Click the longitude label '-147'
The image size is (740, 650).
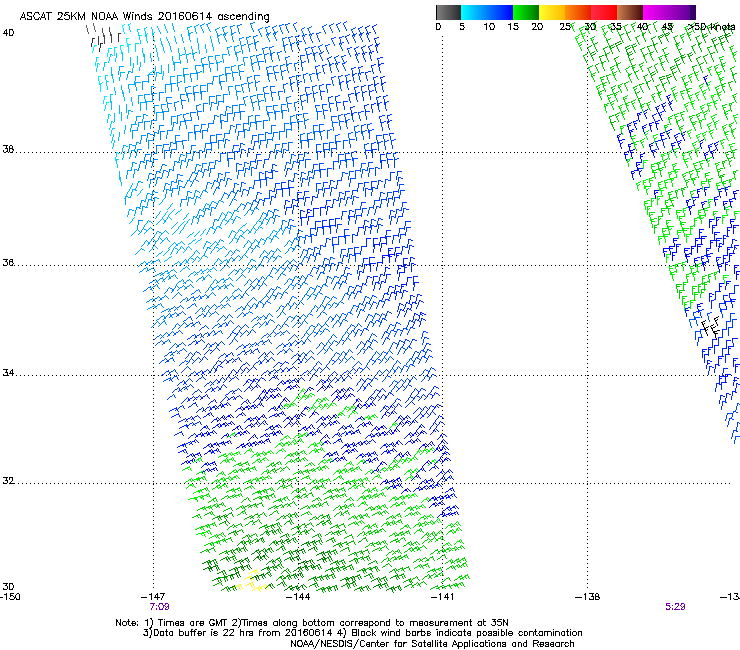click(x=153, y=597)
